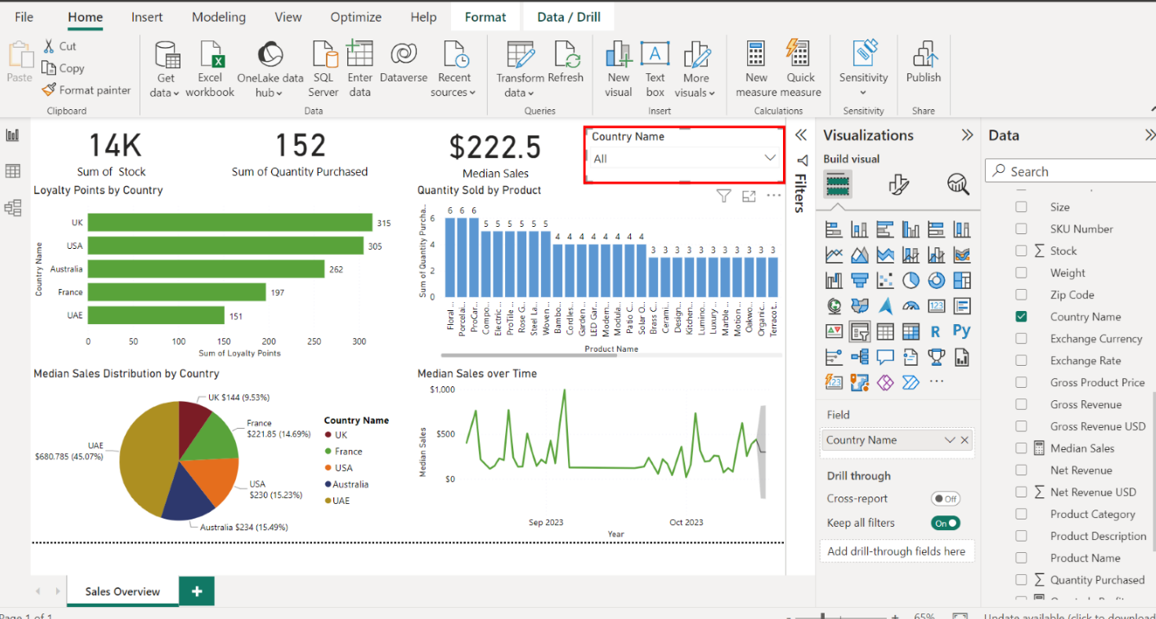Expand the Sensitivity dropdown
Viewport: 1156px width, 619px height.
coord(864,92)
